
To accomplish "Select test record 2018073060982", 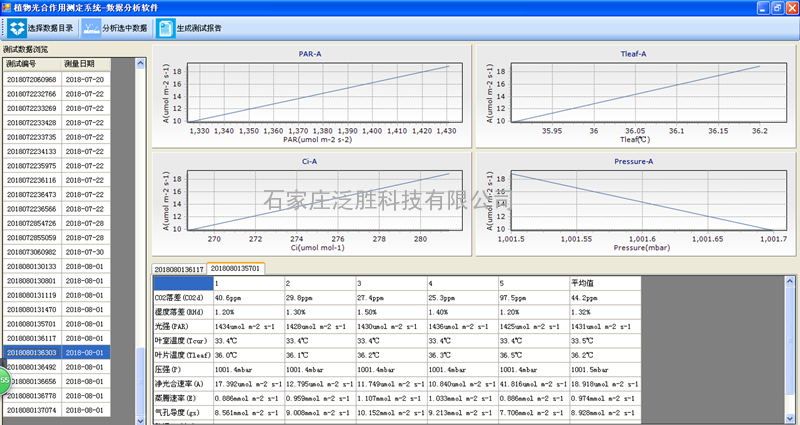I will coord(57,252).
